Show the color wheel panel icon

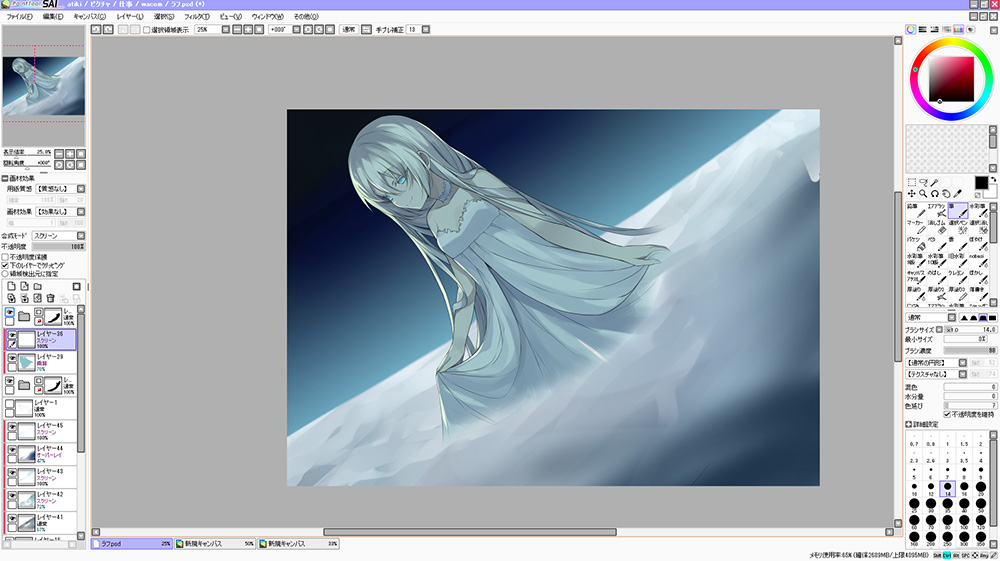point(911,29)
